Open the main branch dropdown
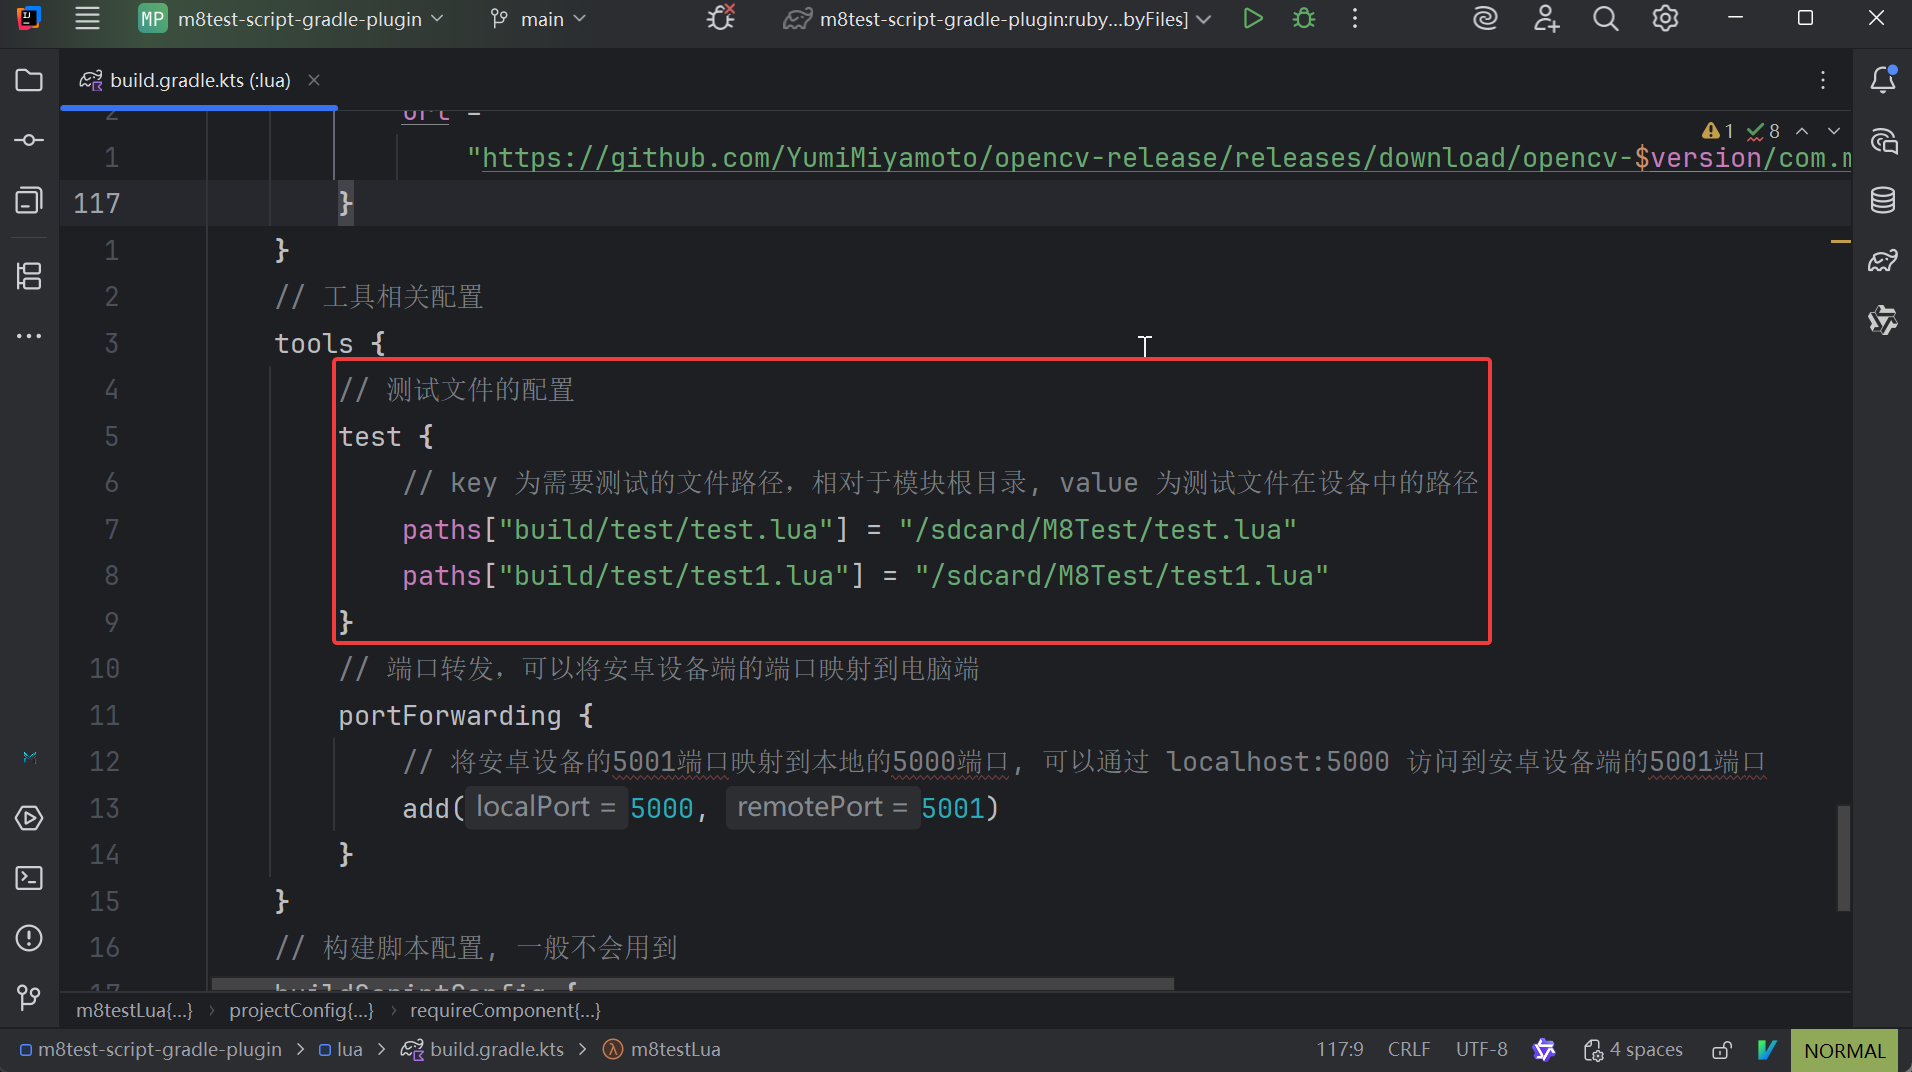Screen dimensions: 1912x1072 pyautogui.click(x=538, y=19)
